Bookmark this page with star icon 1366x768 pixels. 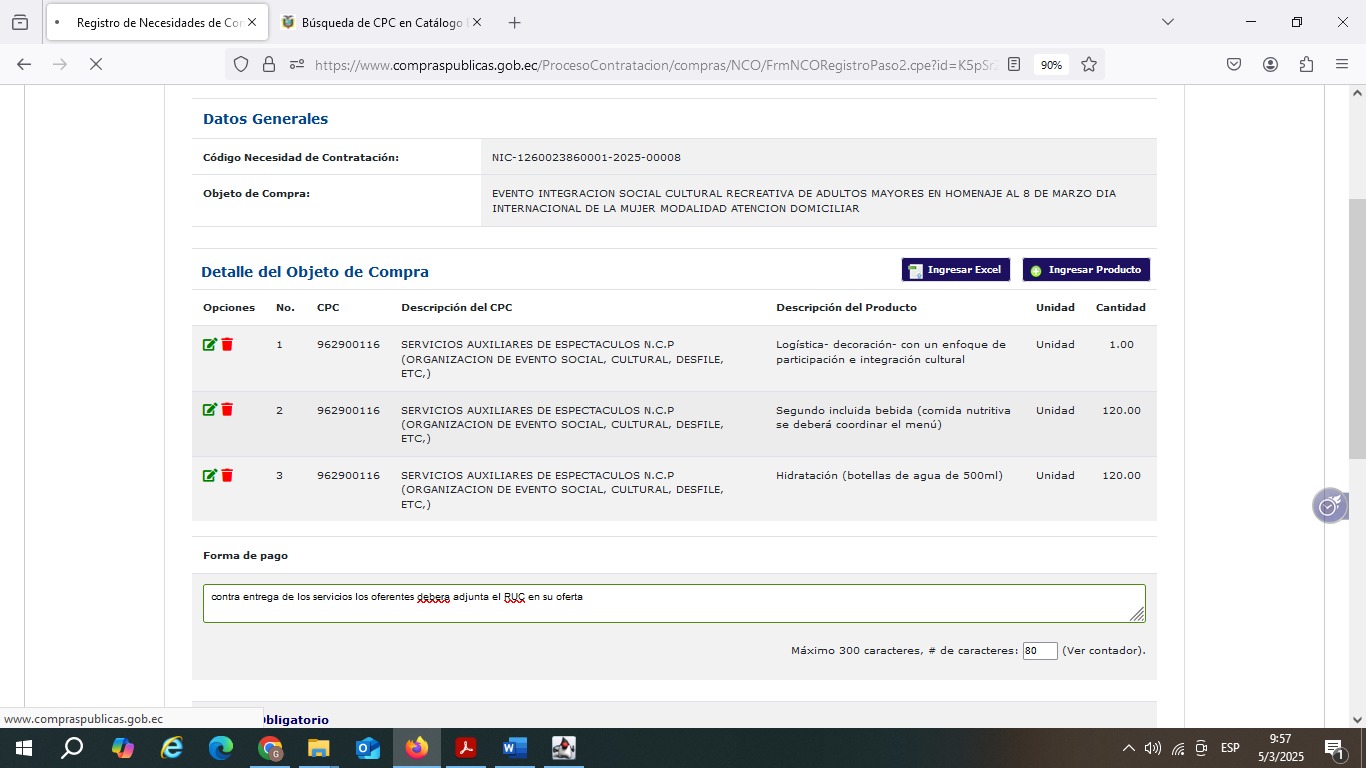[1089, 64]
